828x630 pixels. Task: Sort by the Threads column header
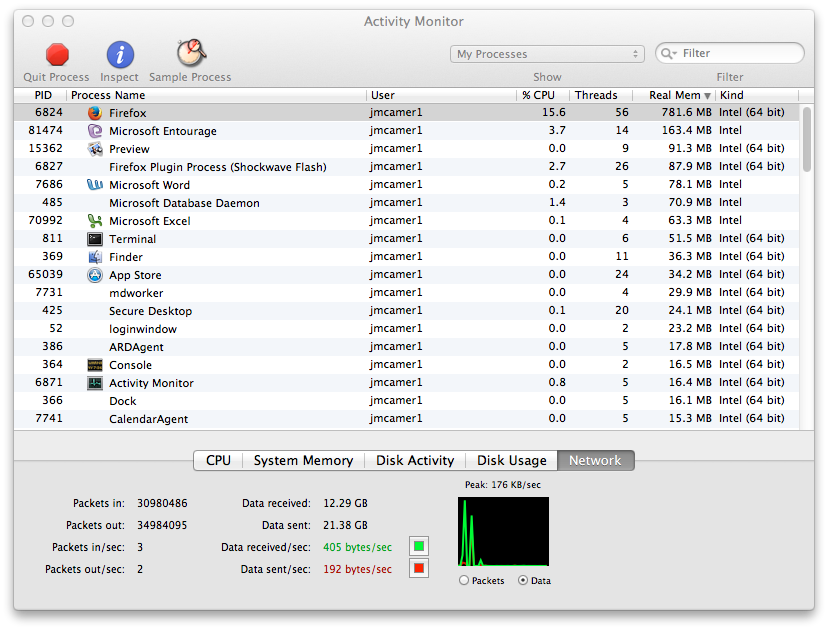601,95
